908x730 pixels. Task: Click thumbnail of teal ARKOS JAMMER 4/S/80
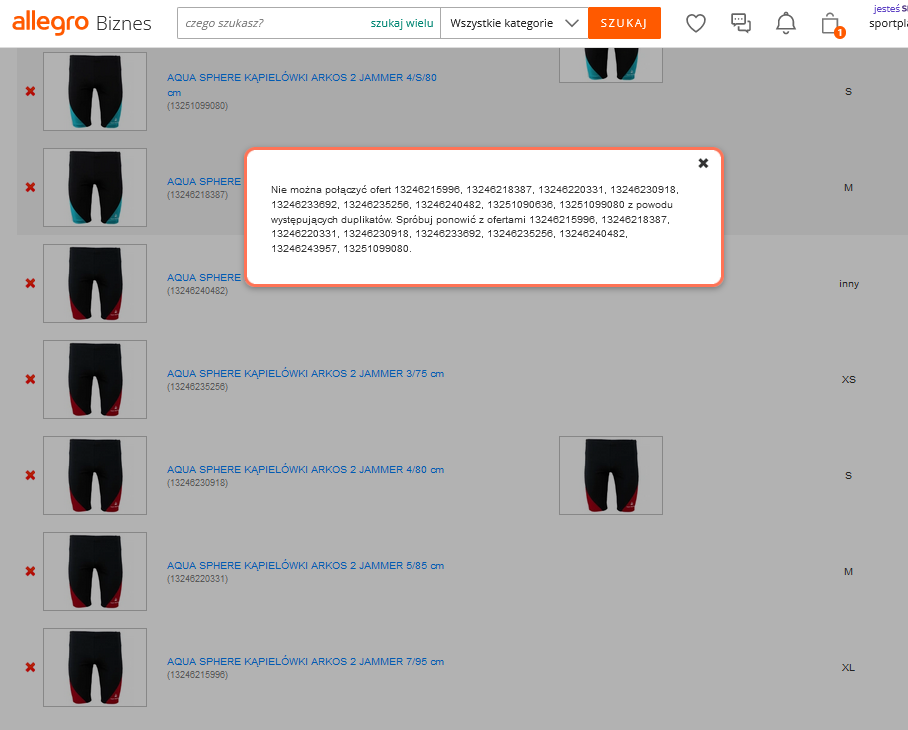[95, 91]
